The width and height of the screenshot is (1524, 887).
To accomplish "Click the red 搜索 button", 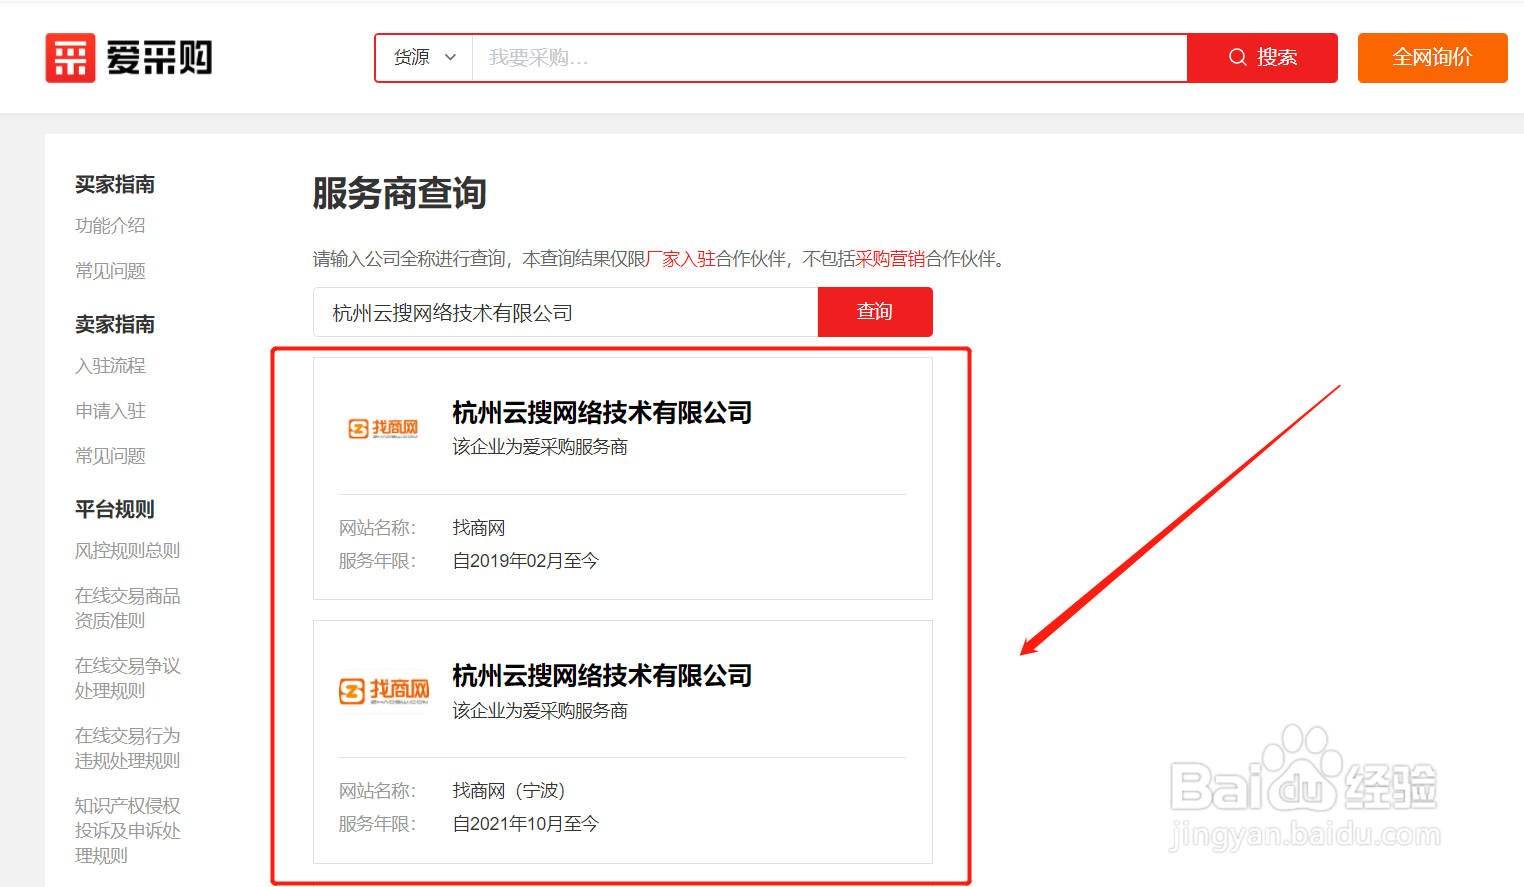I will point(1262,58).
